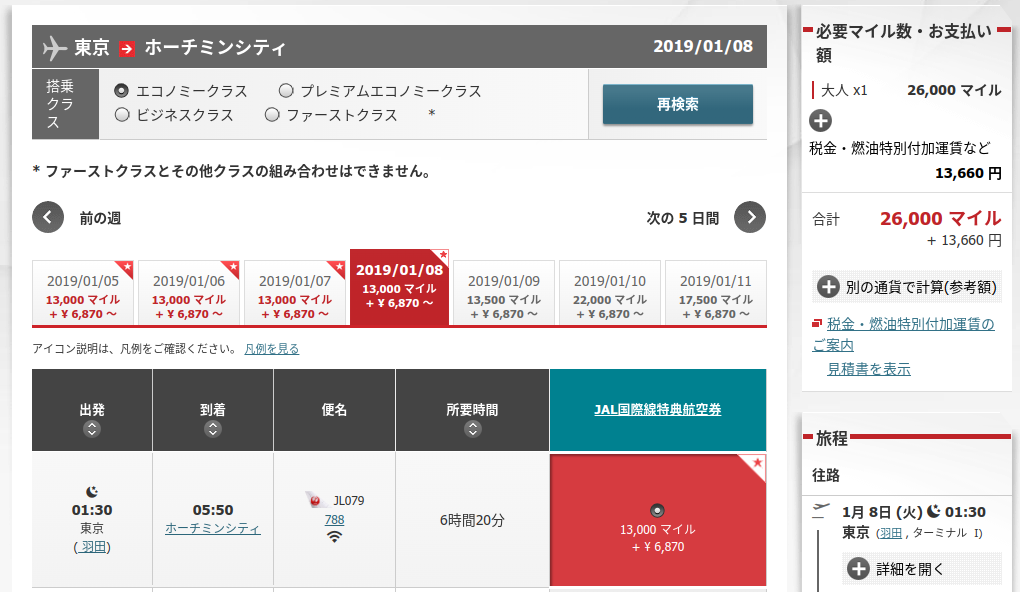Choose the 2019/01/05 date tab

[83, 292]
